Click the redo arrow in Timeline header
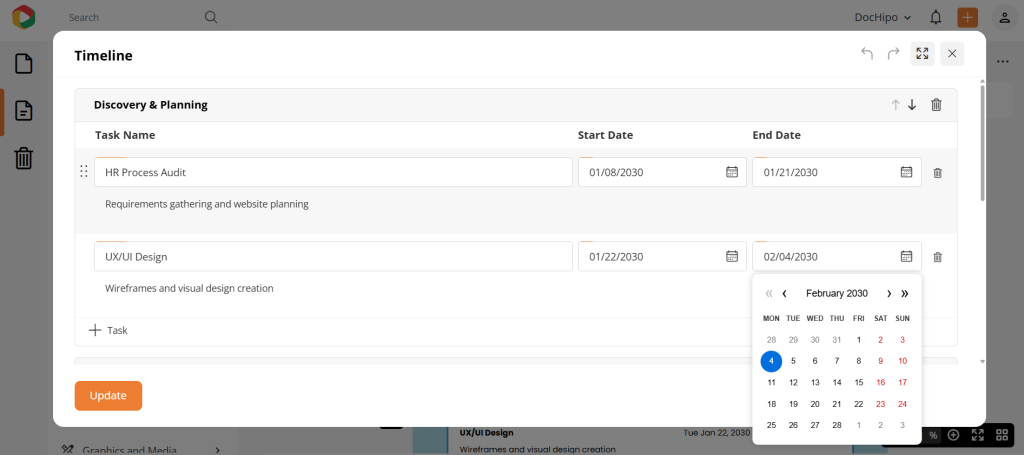The image size is (1024, 455). coord(893,54)
